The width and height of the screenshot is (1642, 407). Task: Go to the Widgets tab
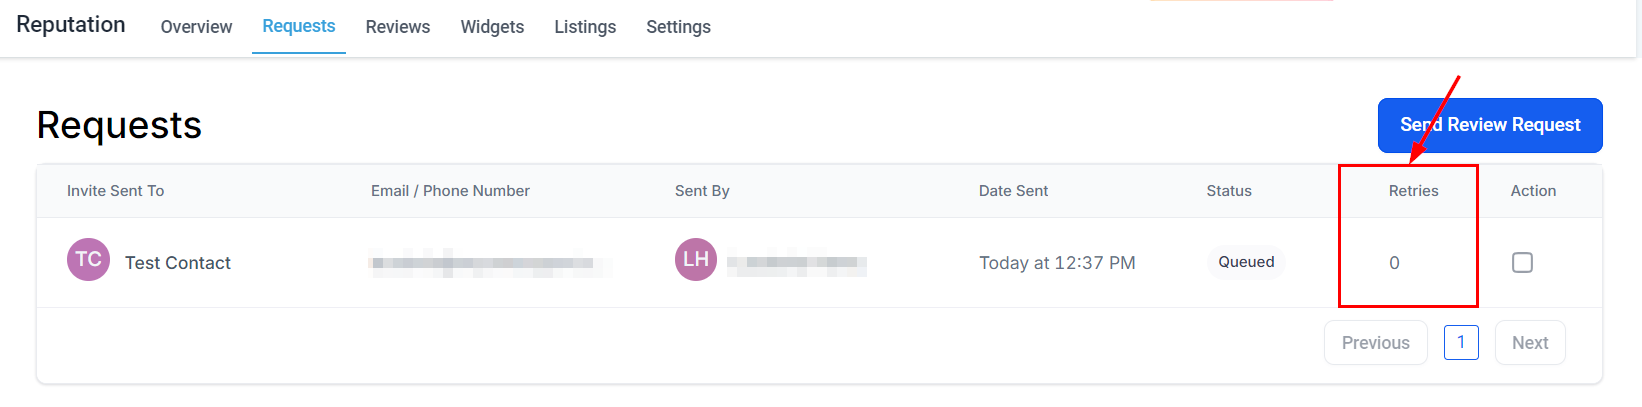tap(492, 27)
